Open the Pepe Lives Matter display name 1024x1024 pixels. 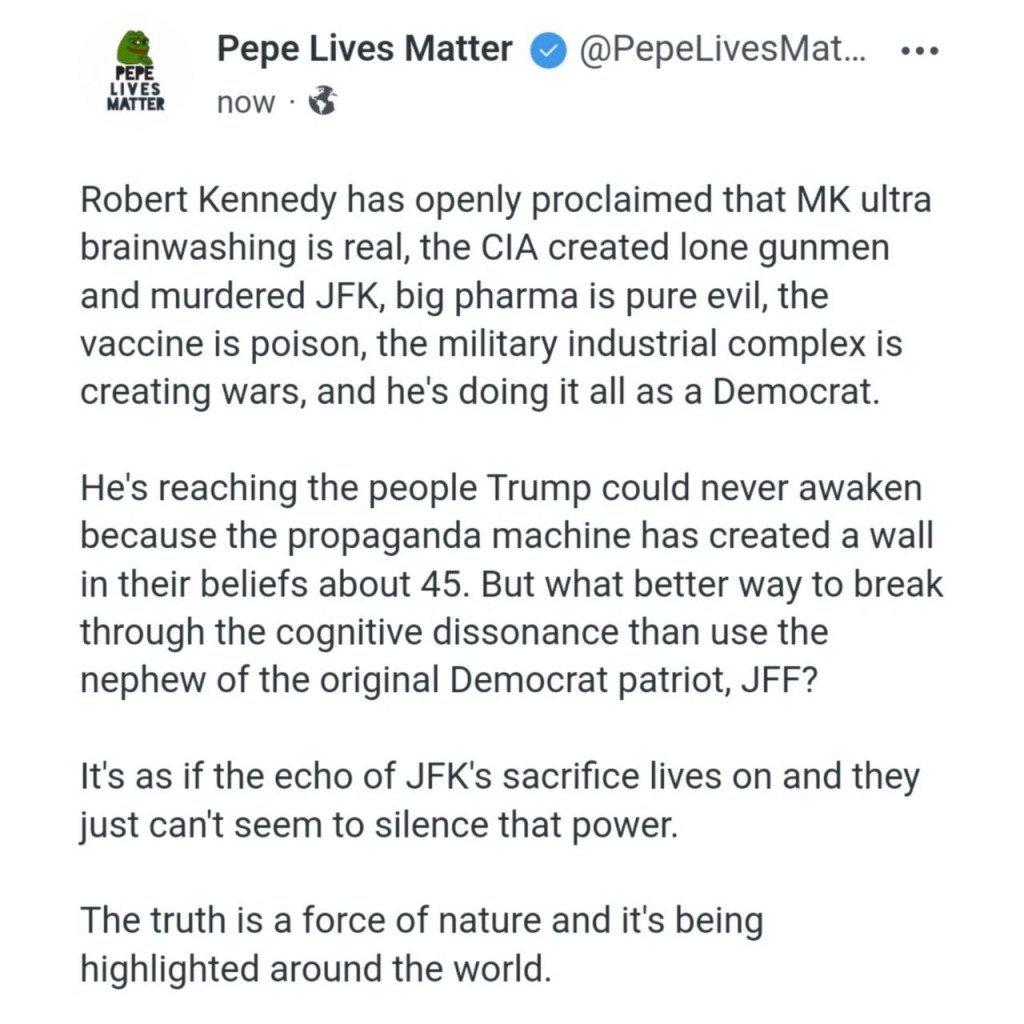point(365,50)
